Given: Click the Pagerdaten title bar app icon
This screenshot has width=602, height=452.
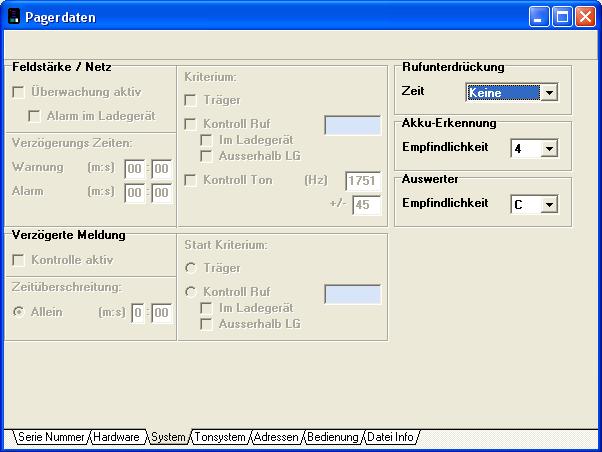Looking at the screenshot, I should tap(14, 16).
